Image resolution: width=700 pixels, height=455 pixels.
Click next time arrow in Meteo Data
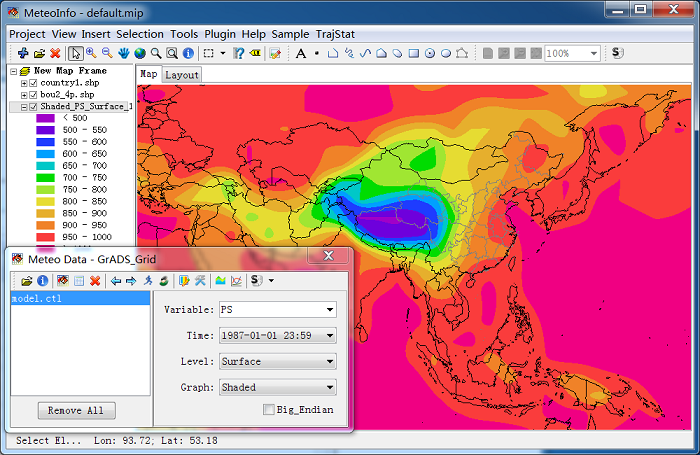[x=131, y=281]
